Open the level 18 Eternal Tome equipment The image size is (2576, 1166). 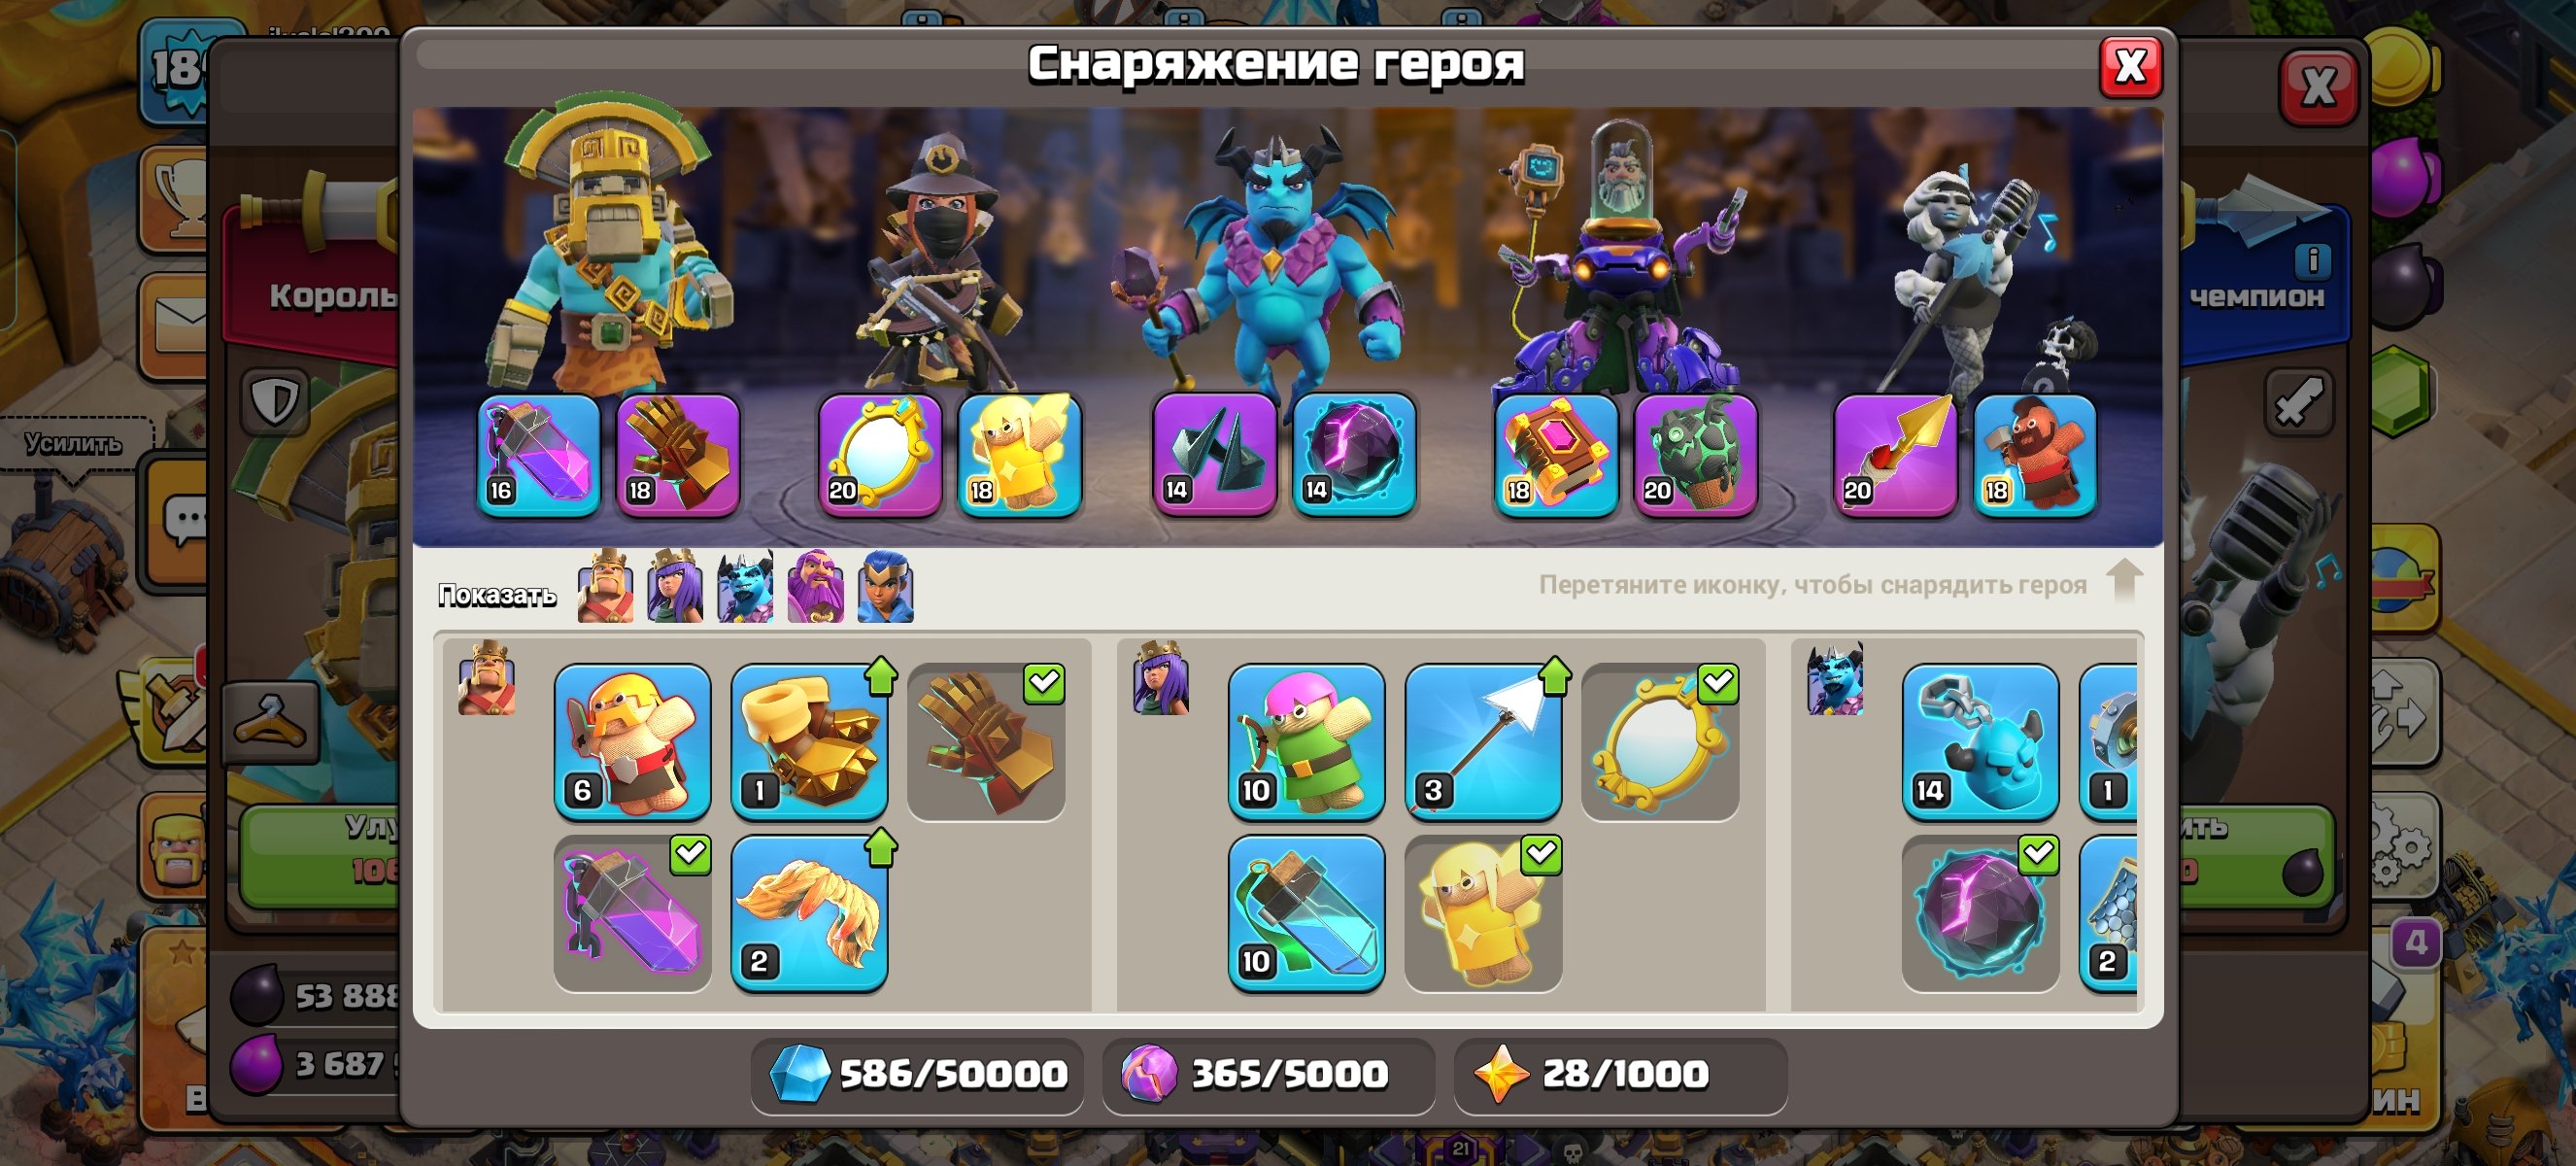[1555, 455]
